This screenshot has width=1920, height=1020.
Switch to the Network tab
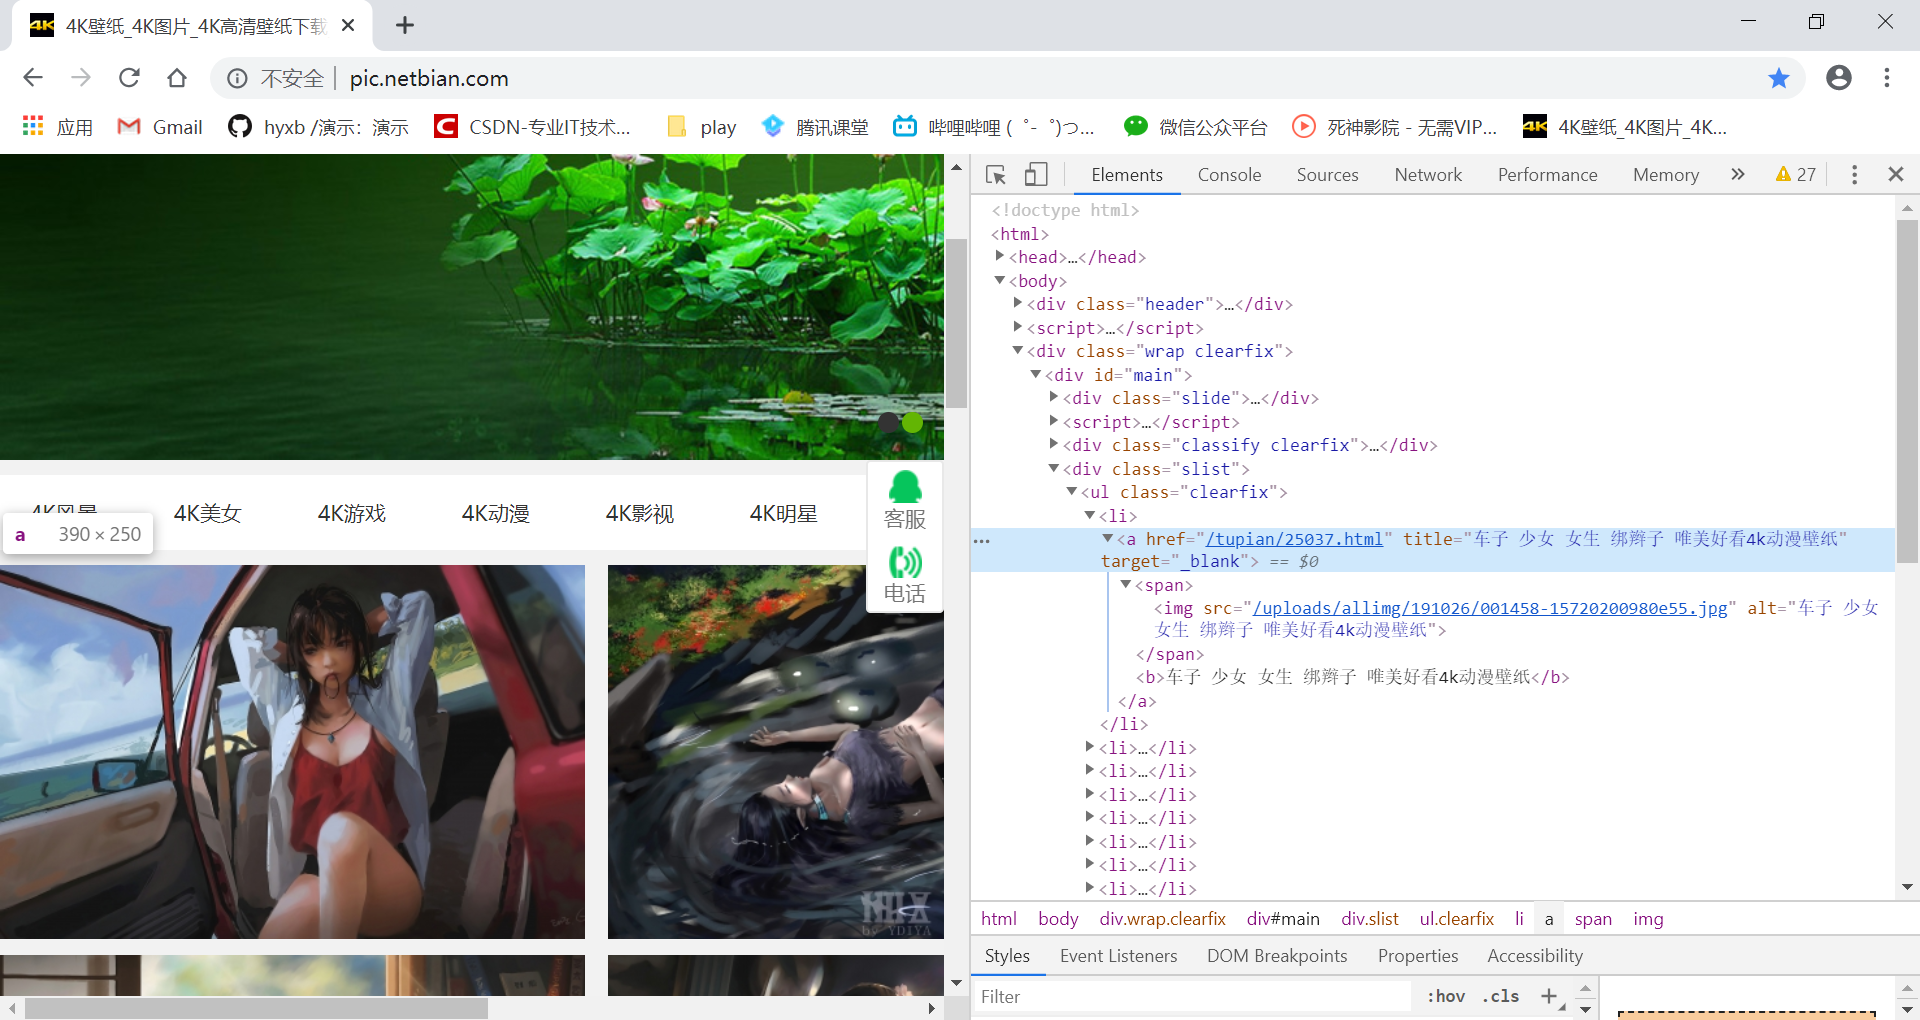[1428, 174]
